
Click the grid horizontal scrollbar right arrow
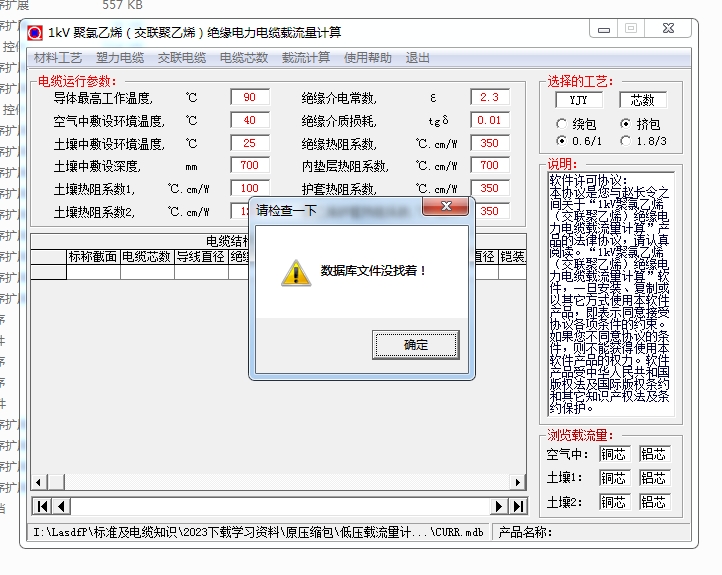tap(518, 482)
